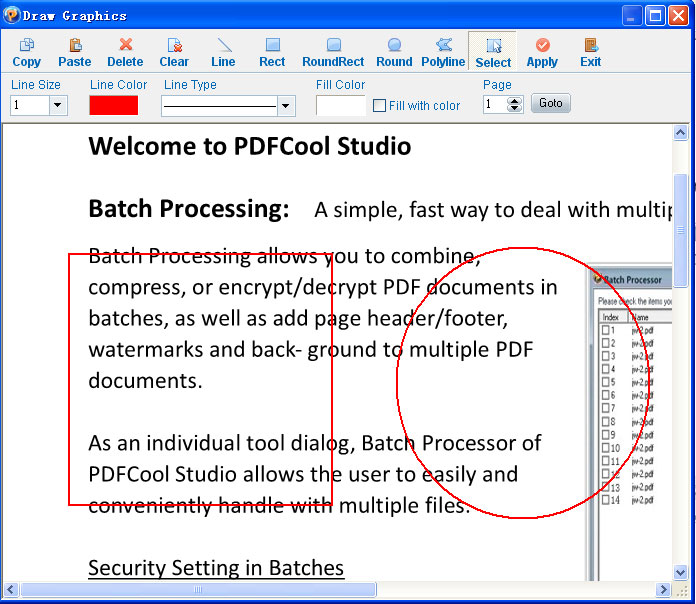Enable Fill with color checkbox
The height and width of the screenshot is (604, 696).
click(x=379, y=106)
